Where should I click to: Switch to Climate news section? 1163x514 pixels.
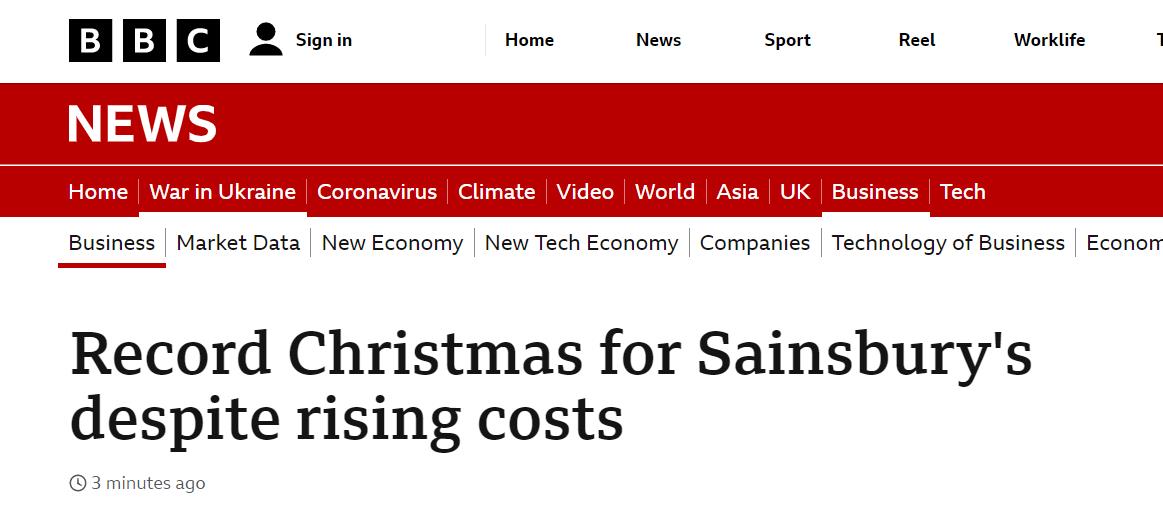click(x=496, y=192)
